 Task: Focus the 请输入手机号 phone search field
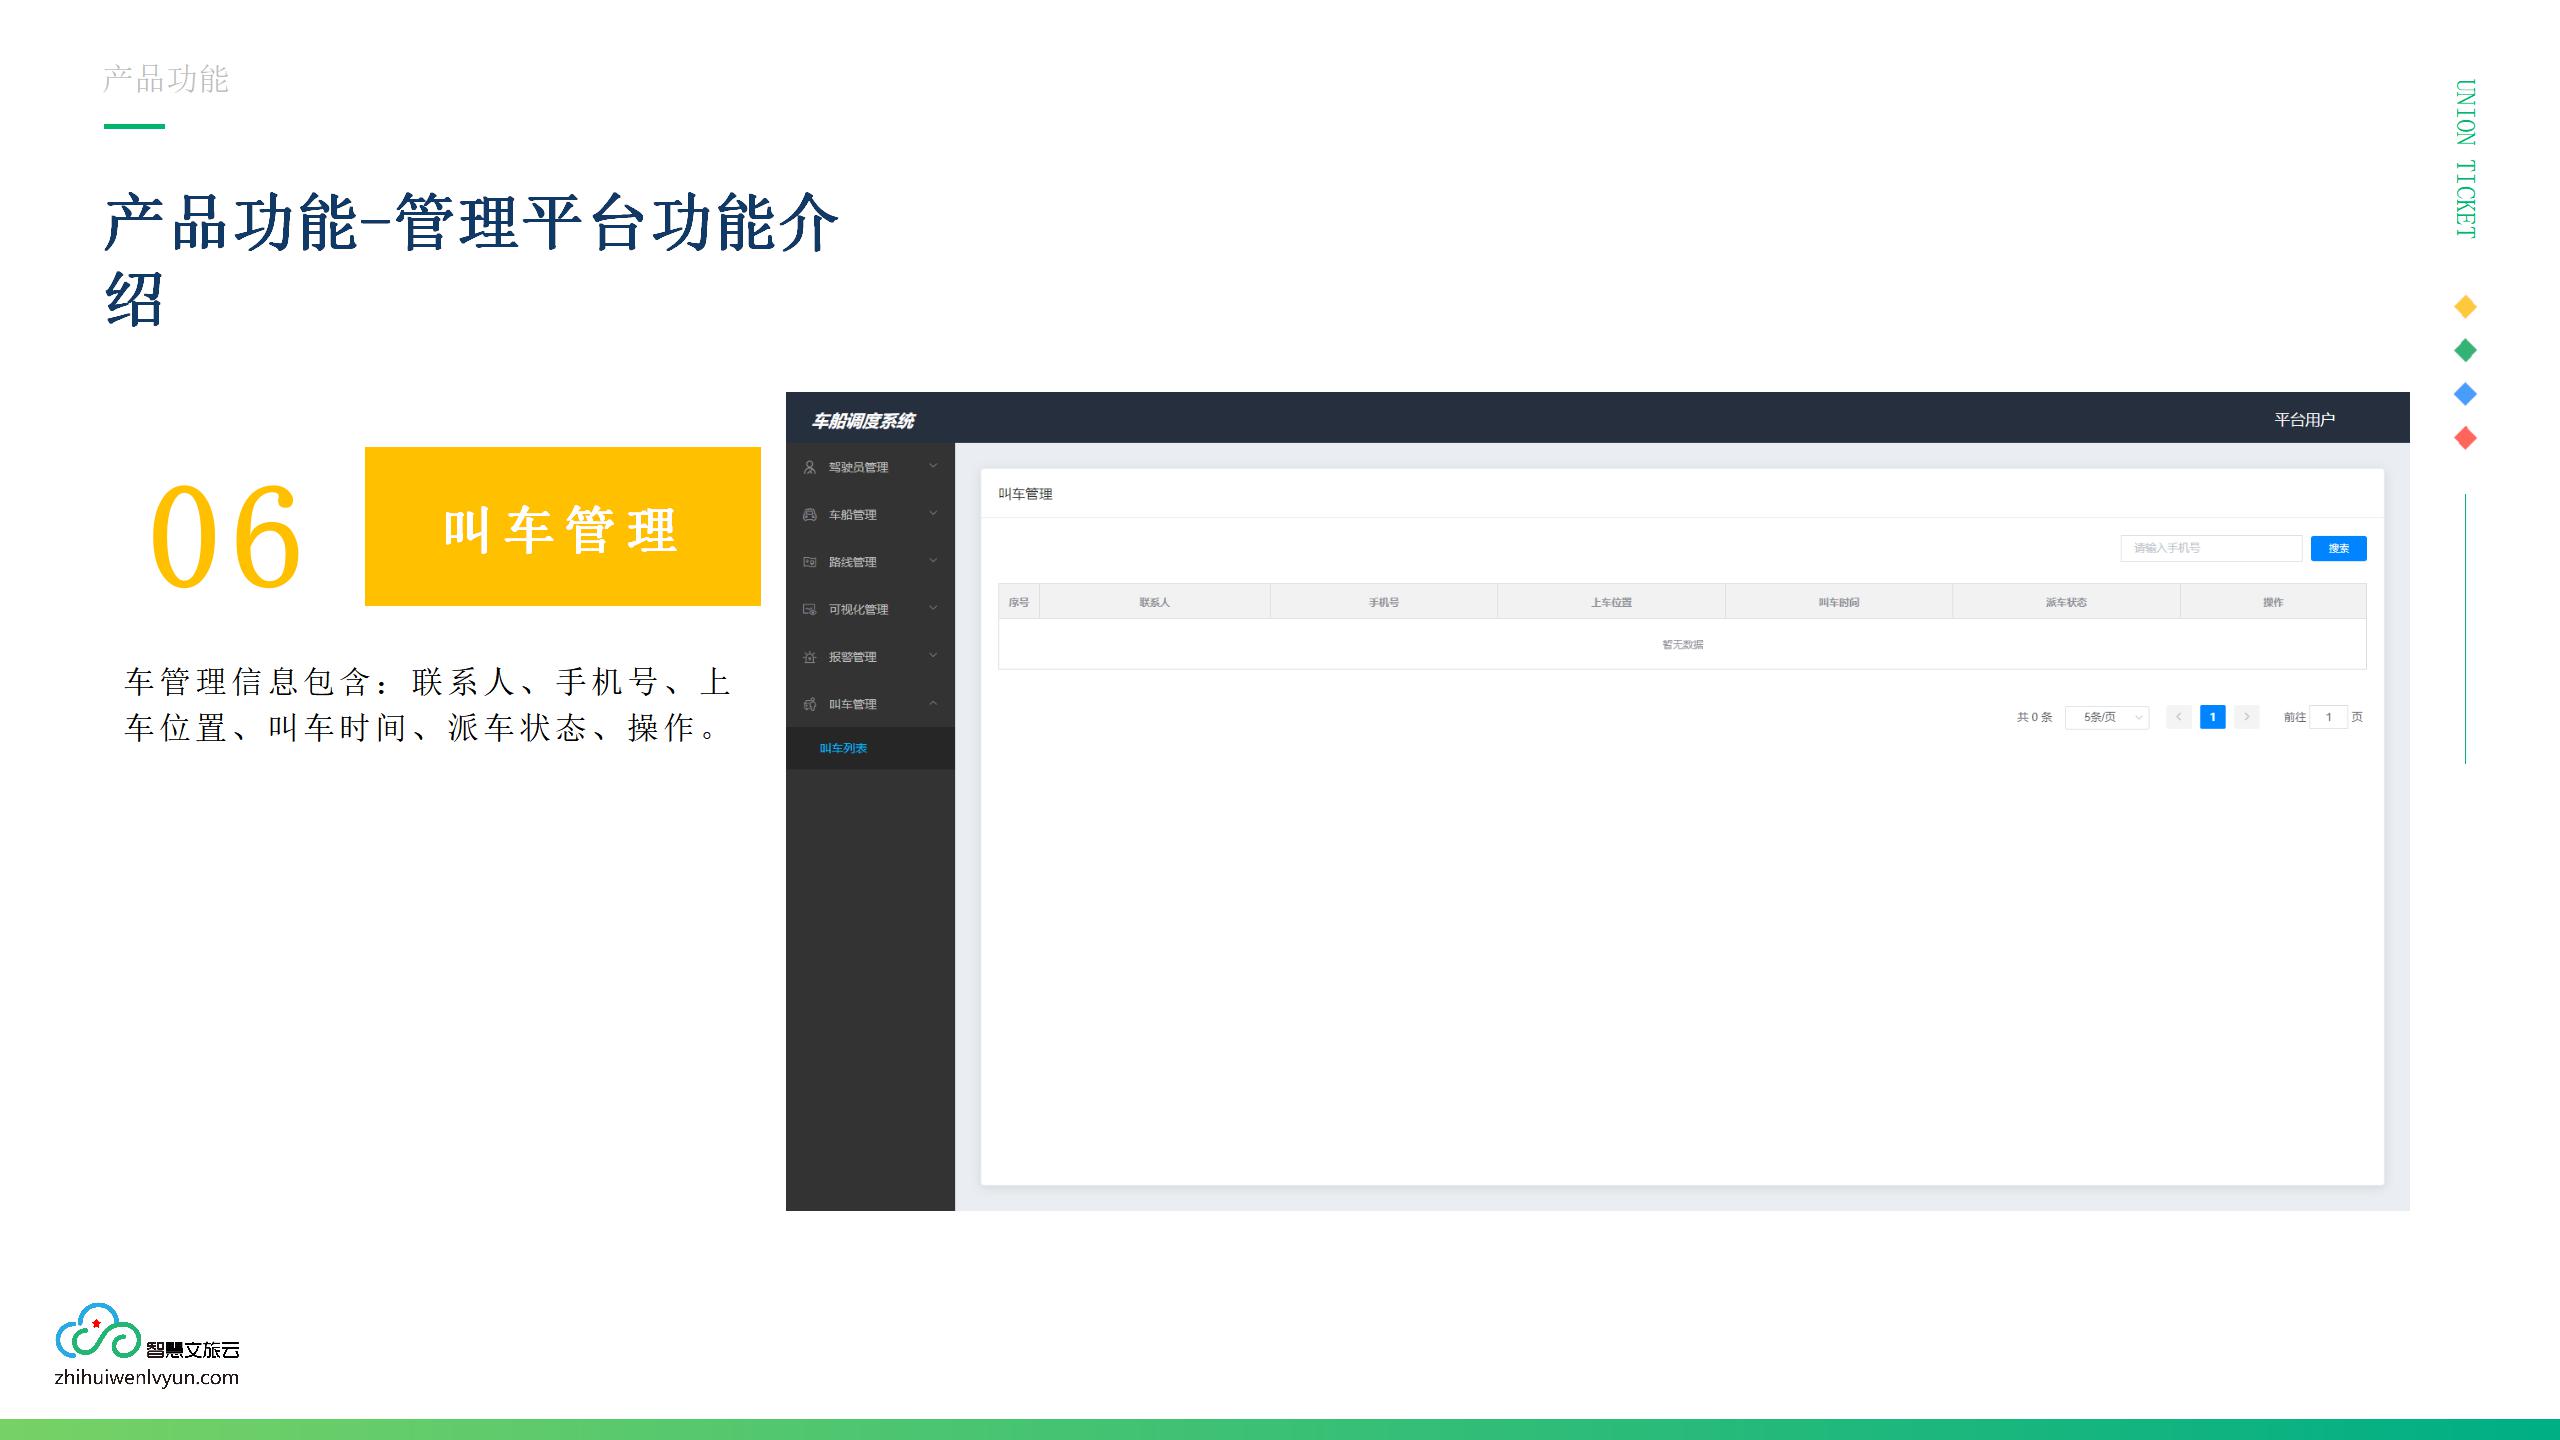click(2211, 548)
